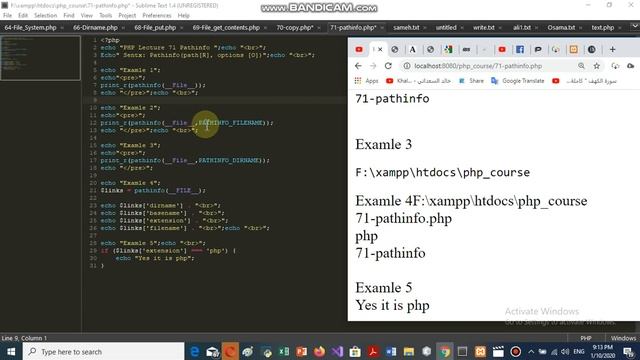Open the Windows line endings selector

tap(623, 338)
